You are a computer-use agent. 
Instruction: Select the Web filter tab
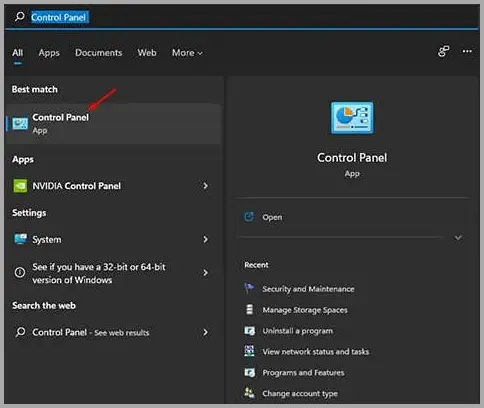tap(147, 53)
